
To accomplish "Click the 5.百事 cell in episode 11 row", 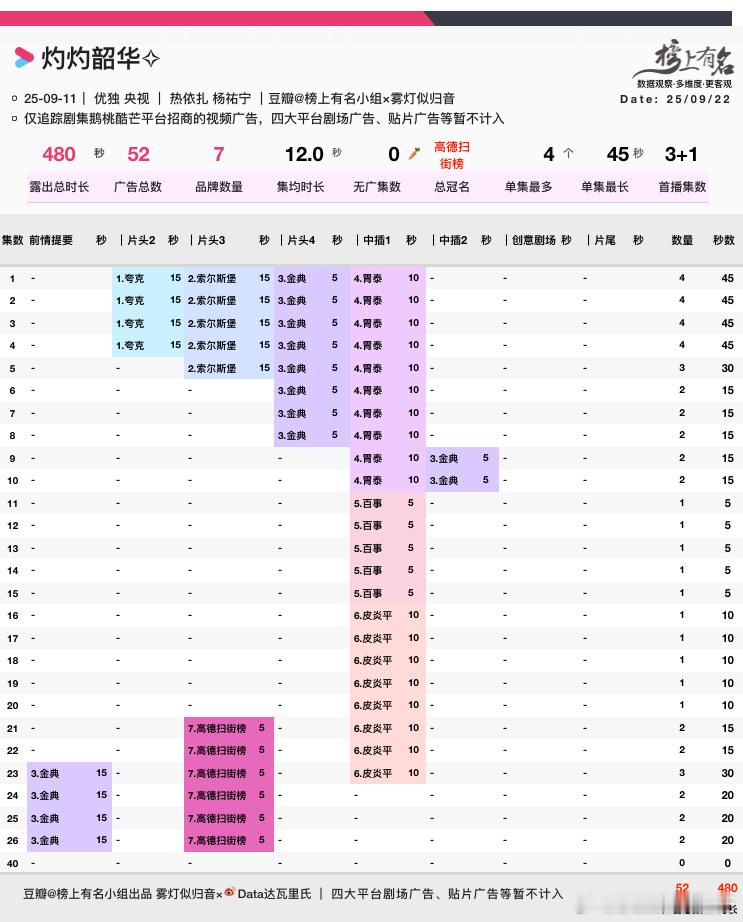I will tap(368, 503).
